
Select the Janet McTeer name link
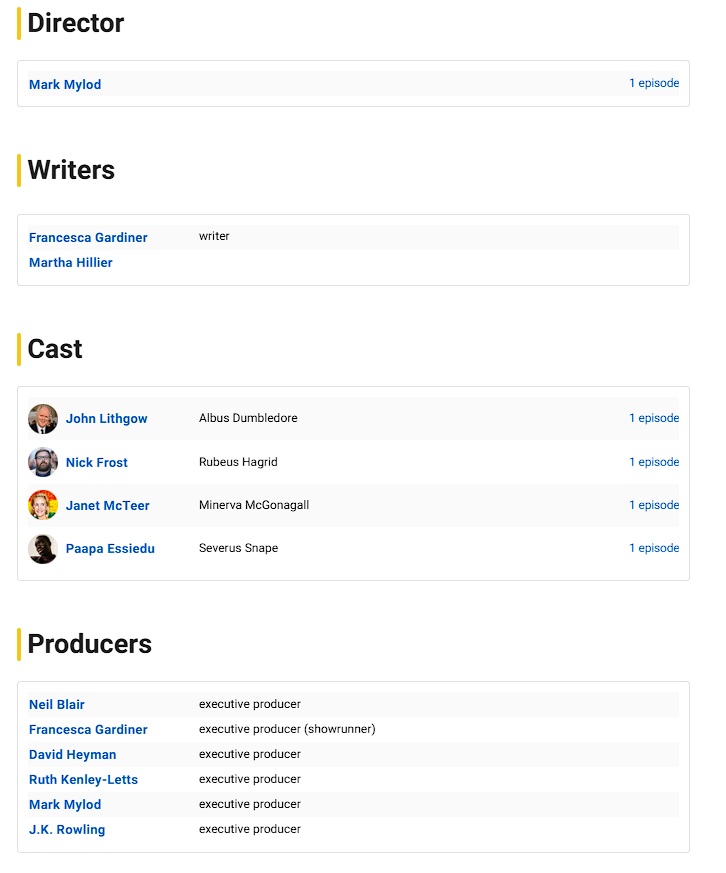coord(108,506)
